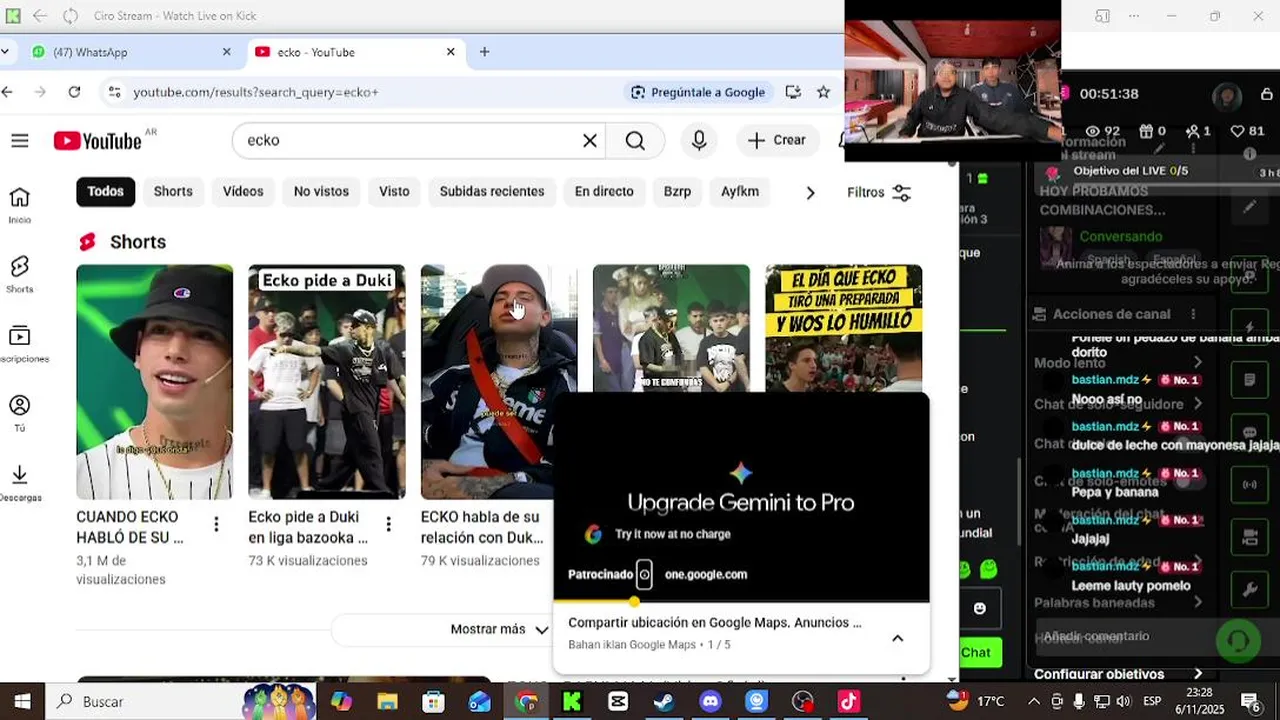Open options for 'Ecko pide a Duki' short

pos(388,524)
